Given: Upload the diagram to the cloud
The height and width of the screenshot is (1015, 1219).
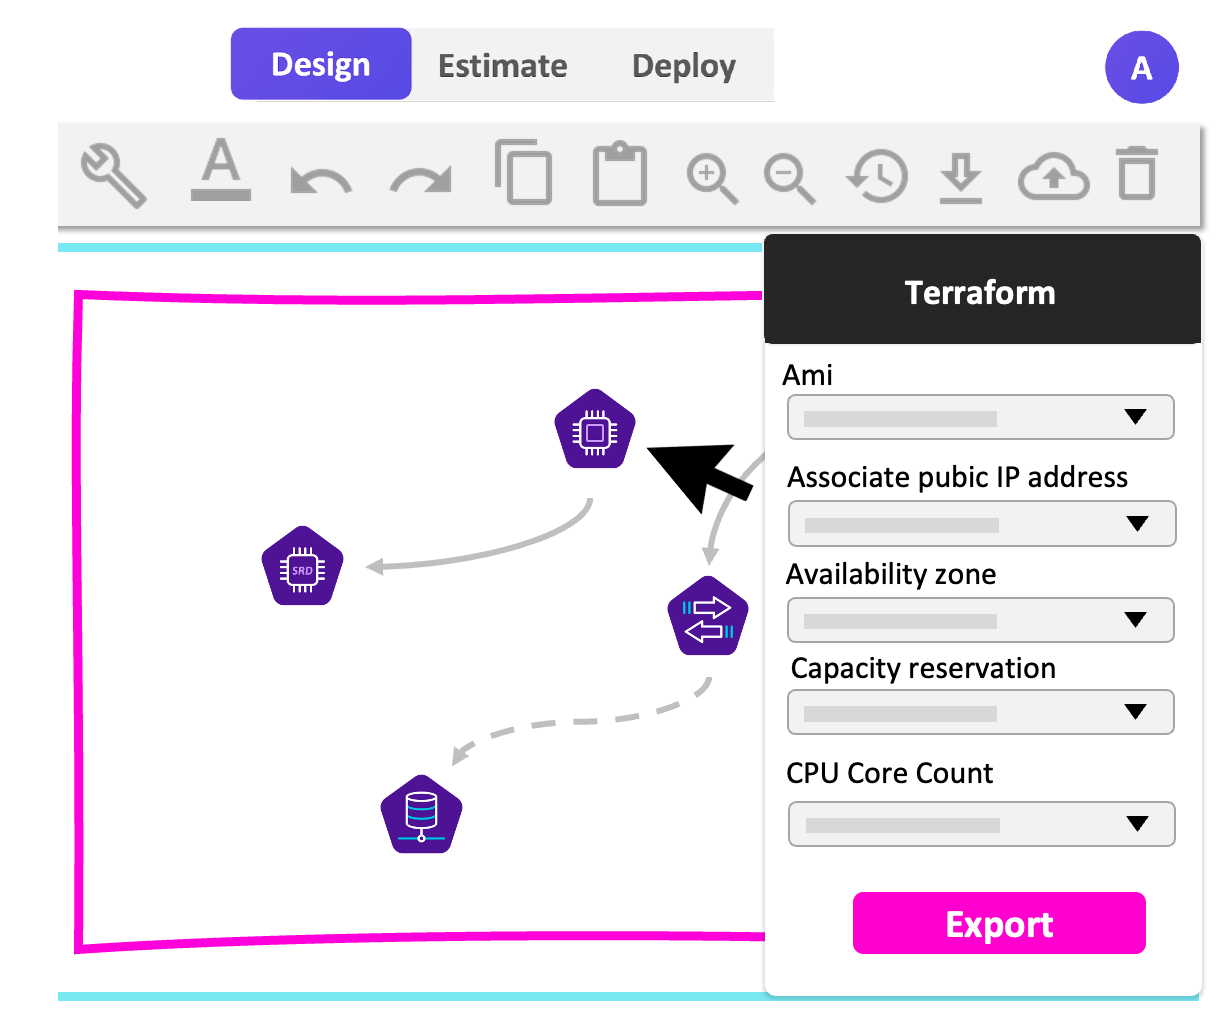Looking at the screenshot, I should tap(1052, 178).
